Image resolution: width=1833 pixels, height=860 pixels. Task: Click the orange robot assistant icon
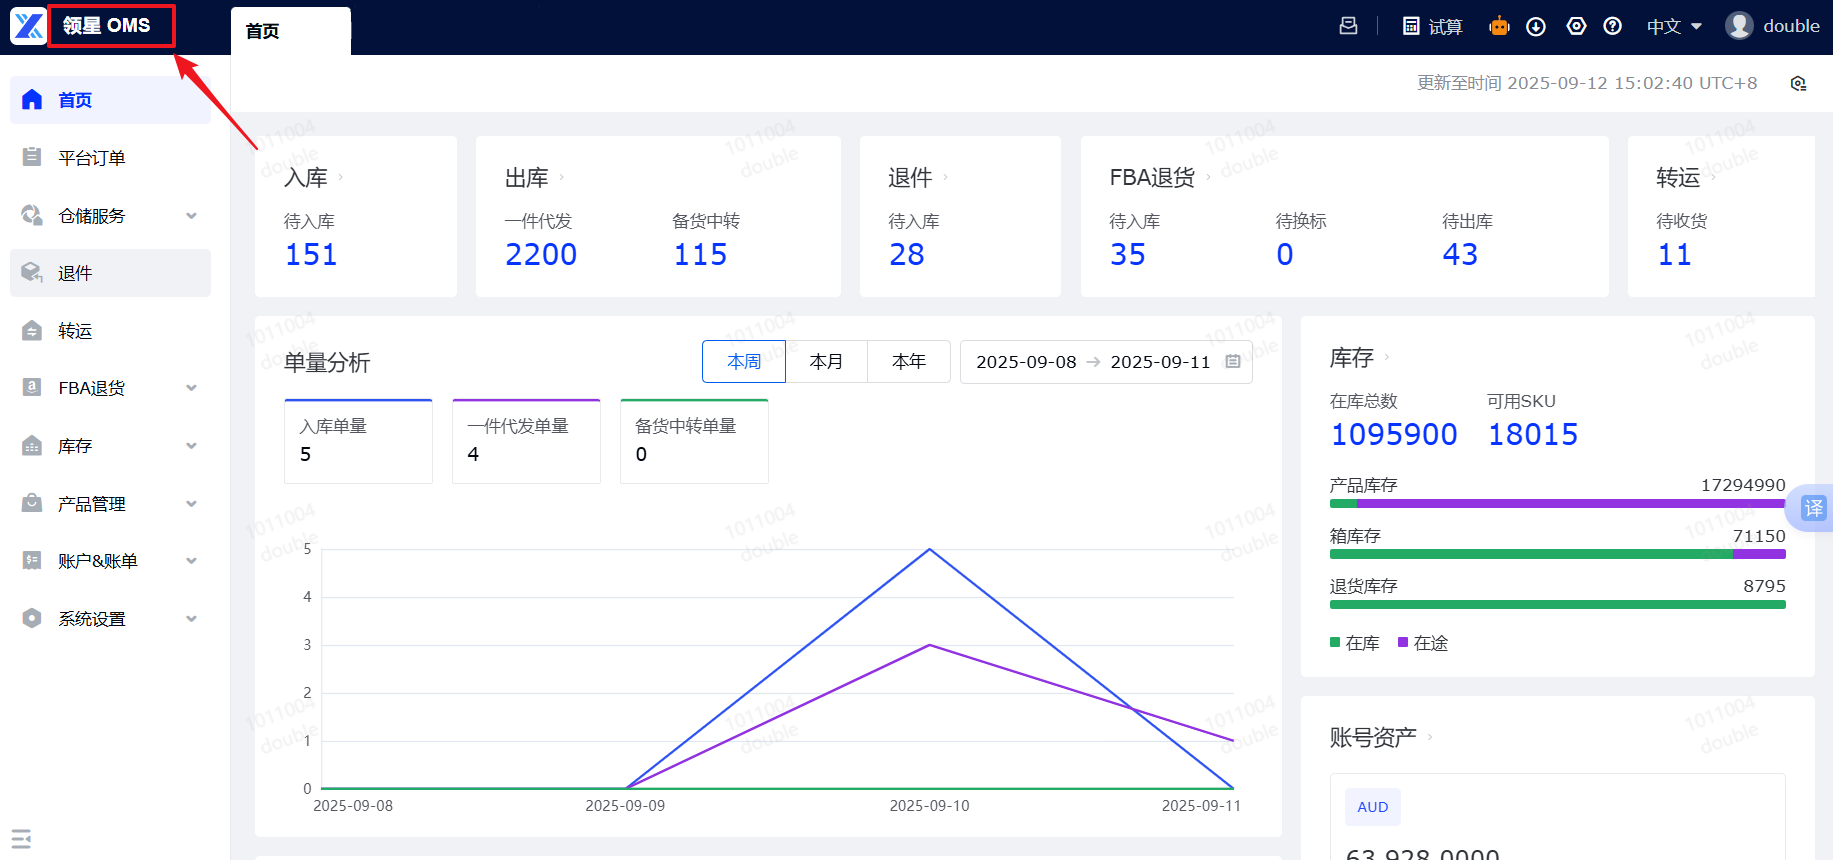click(x=1498, y=26)
